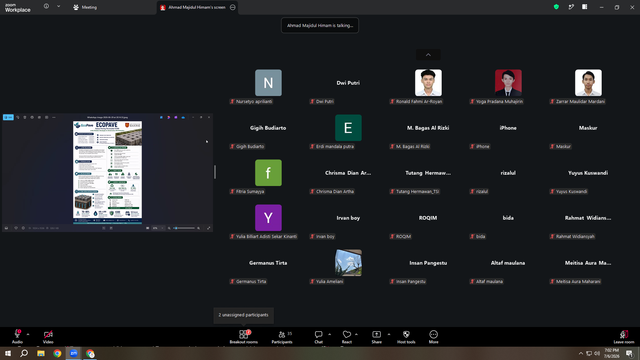Screen dimensions: 640x360
Task: Open the Windows notification center
Action: (629, 353)
